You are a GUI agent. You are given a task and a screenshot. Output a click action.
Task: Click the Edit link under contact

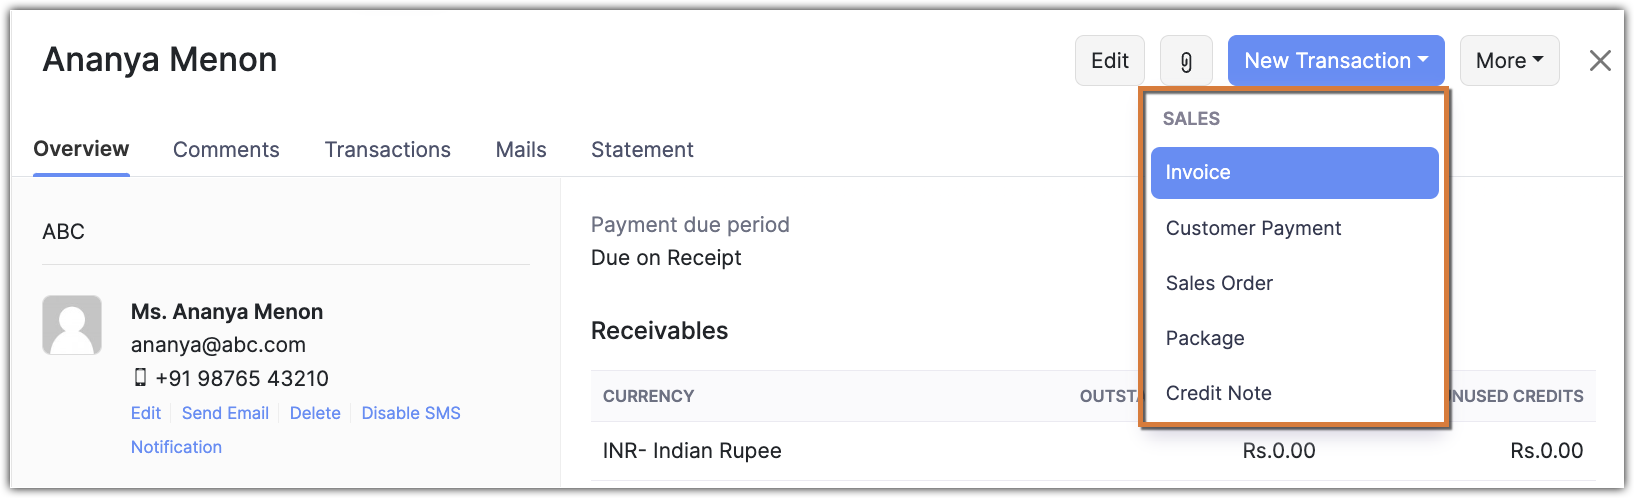(x=146, y=413)
